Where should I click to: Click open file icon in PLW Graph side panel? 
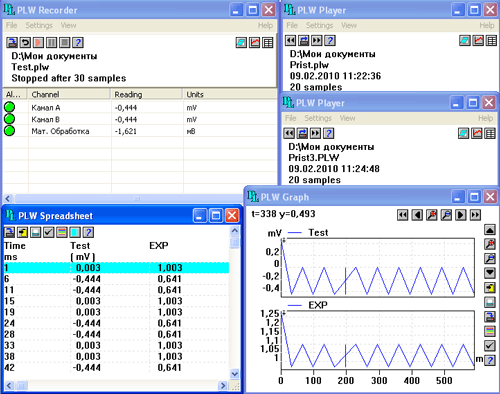490,317
